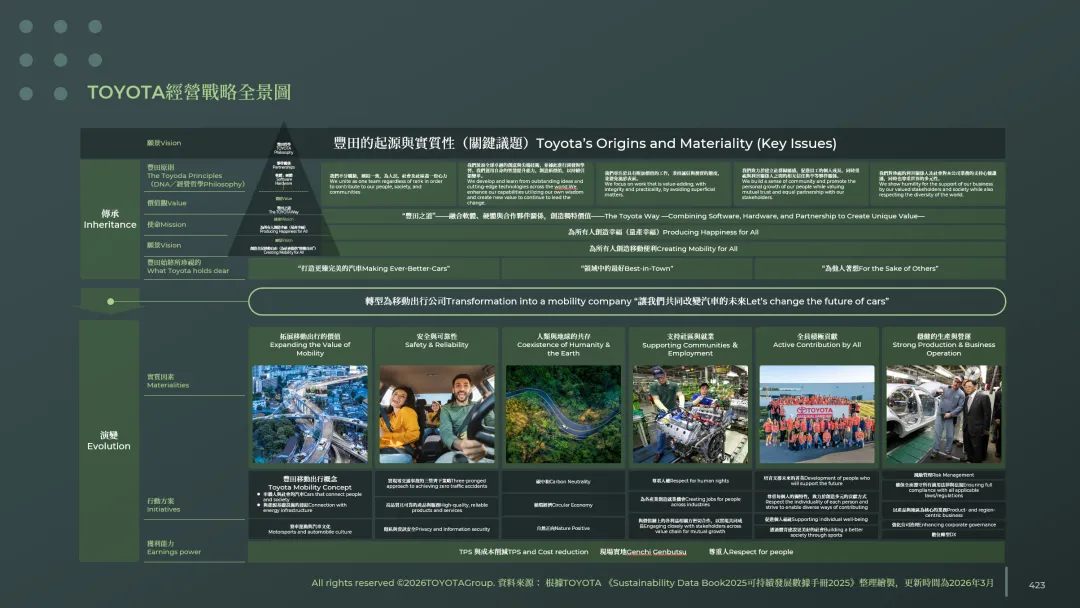The image size is (1080, 608).
Task: Select the principle box 'We unite as one team'
Action: pos(389,184)
